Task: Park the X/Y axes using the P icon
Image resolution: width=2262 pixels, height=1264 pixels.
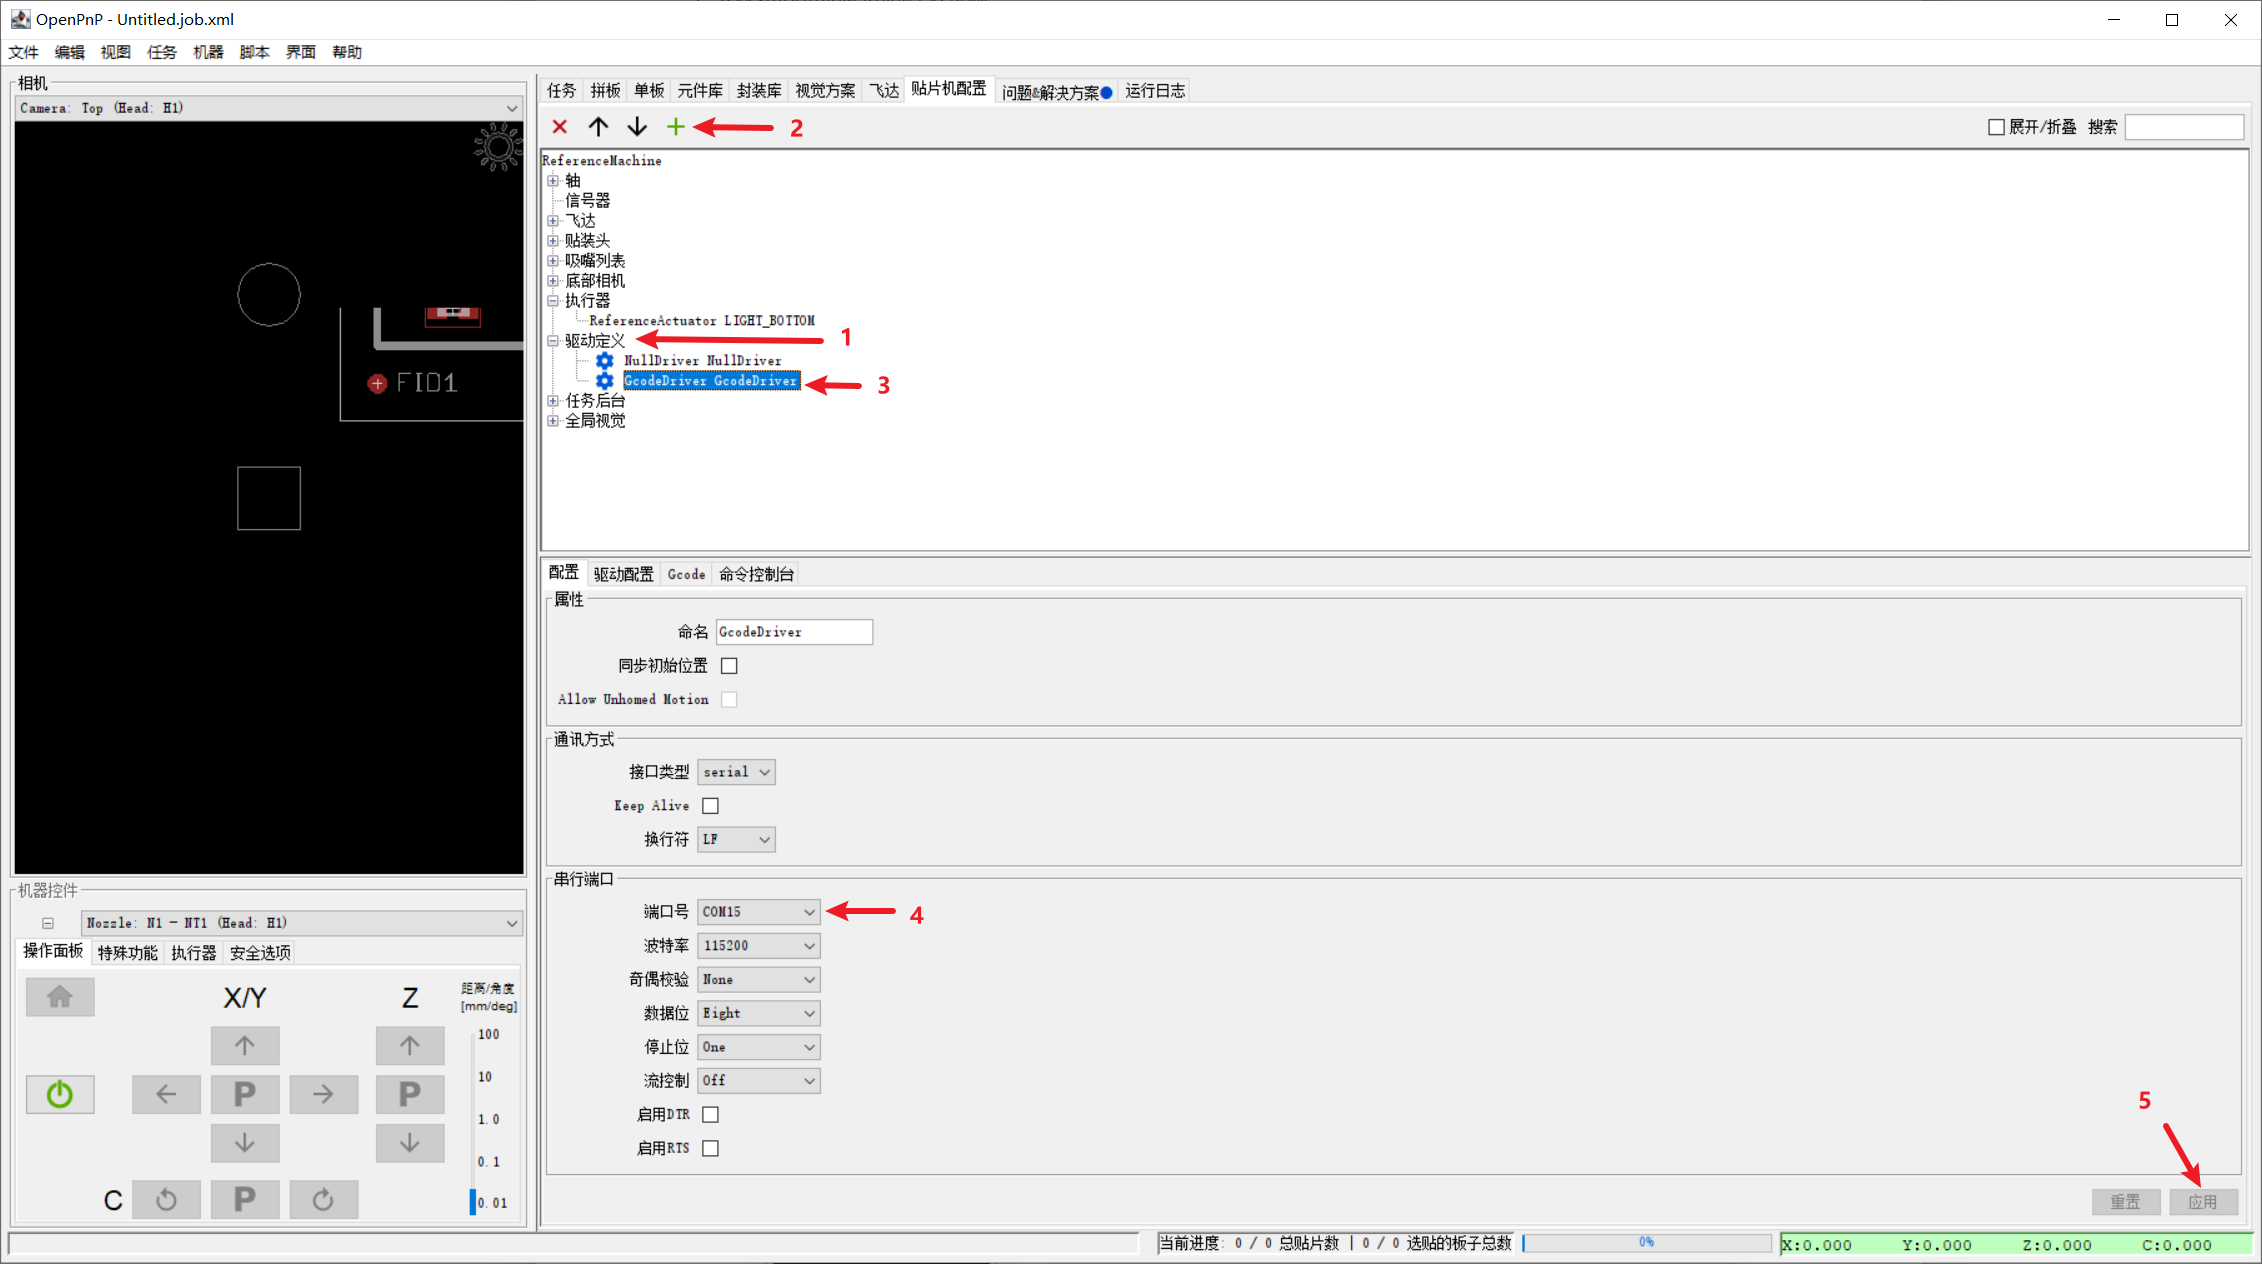Action: point(245,1094)
